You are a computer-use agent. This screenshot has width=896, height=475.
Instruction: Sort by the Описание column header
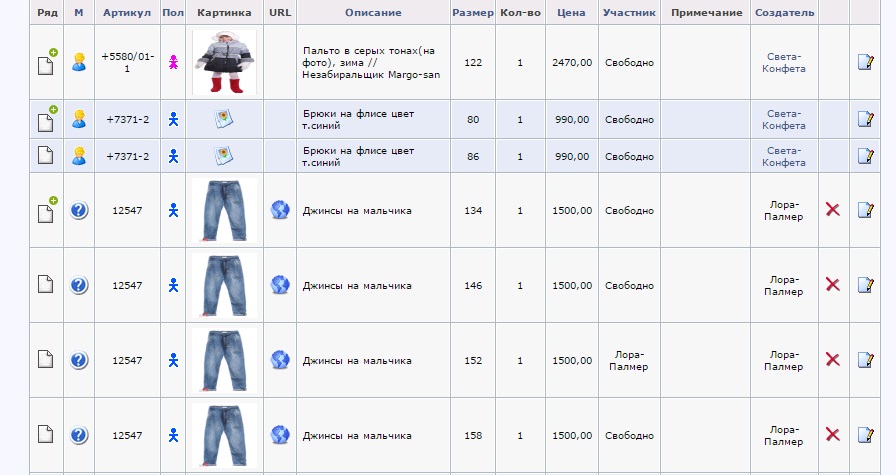coord(373,13)
